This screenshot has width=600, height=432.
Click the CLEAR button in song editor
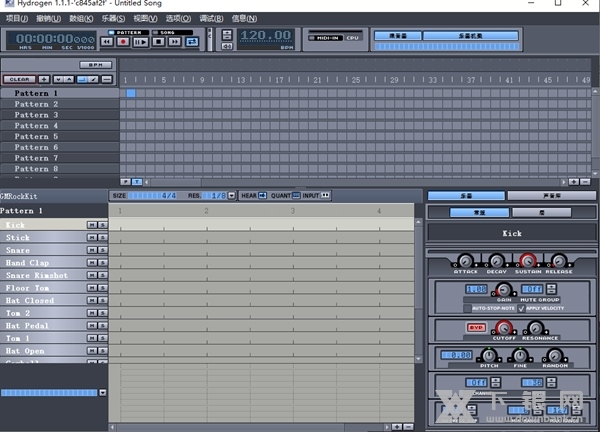point(17,79)
